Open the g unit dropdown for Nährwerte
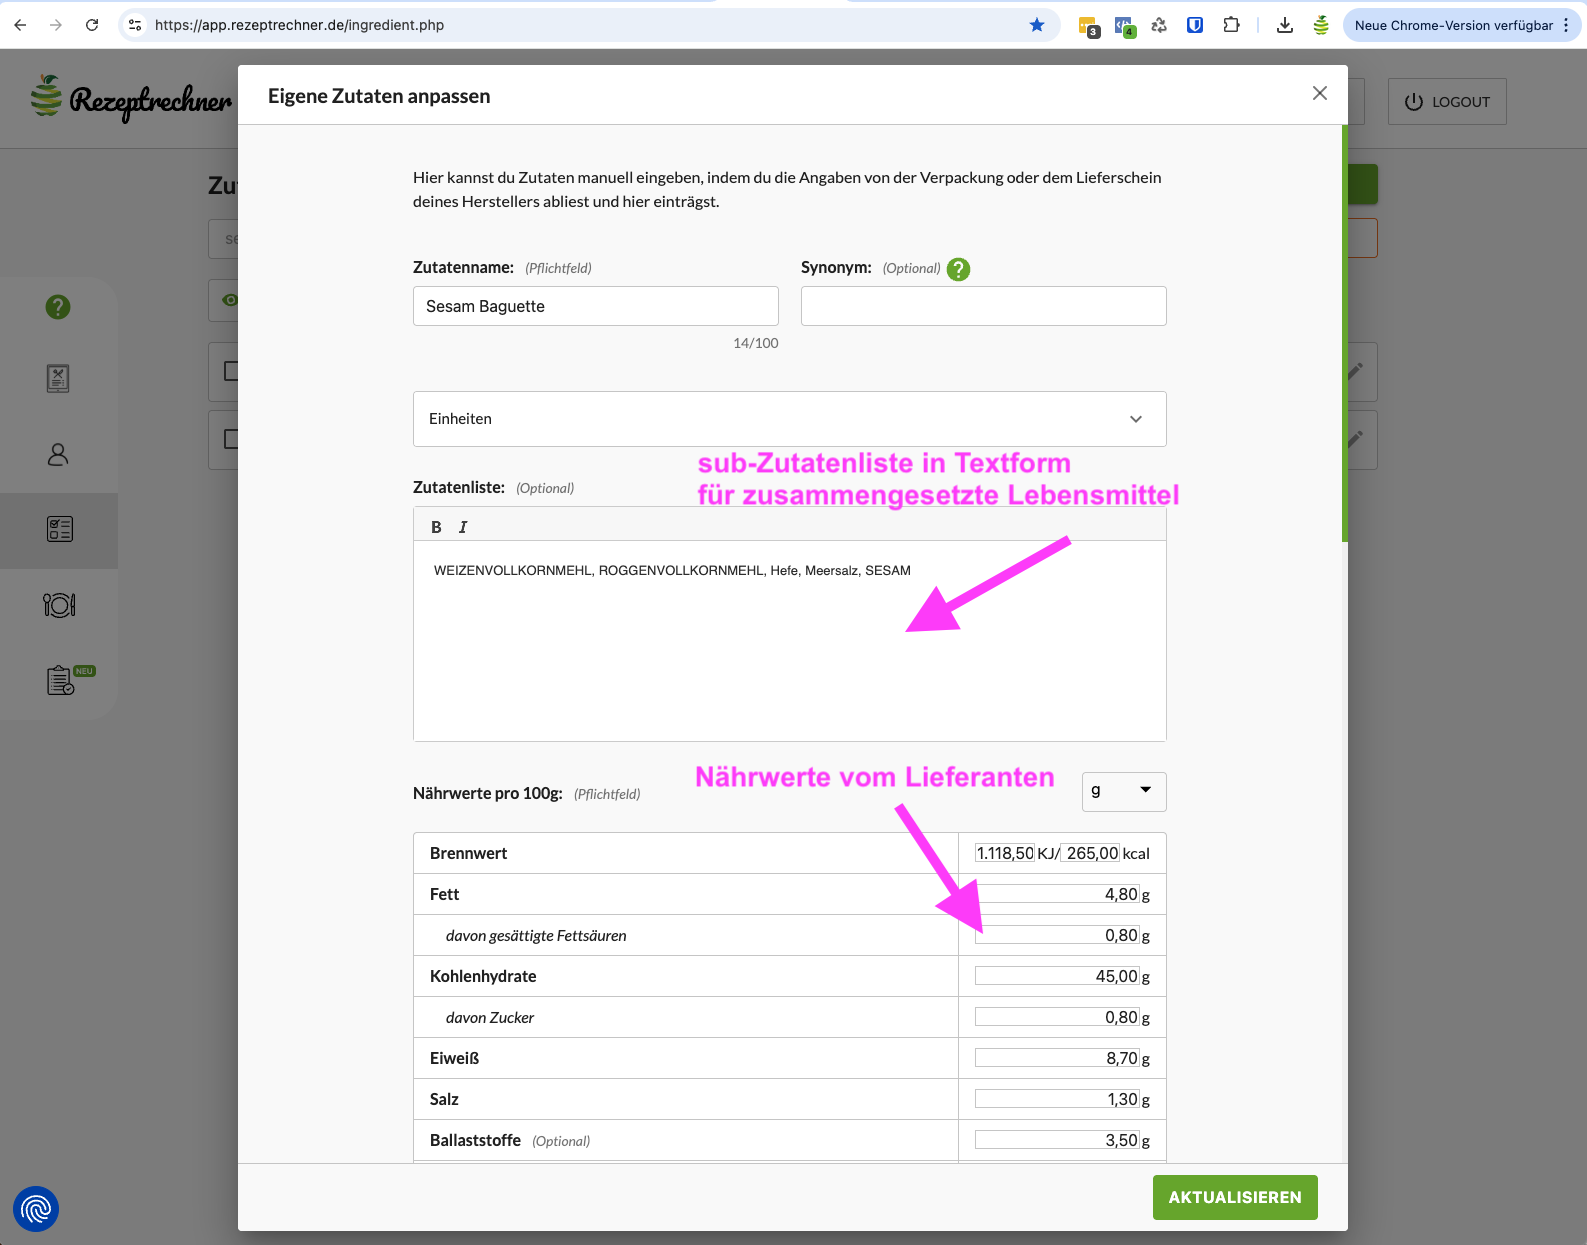 pos(1123,791)
